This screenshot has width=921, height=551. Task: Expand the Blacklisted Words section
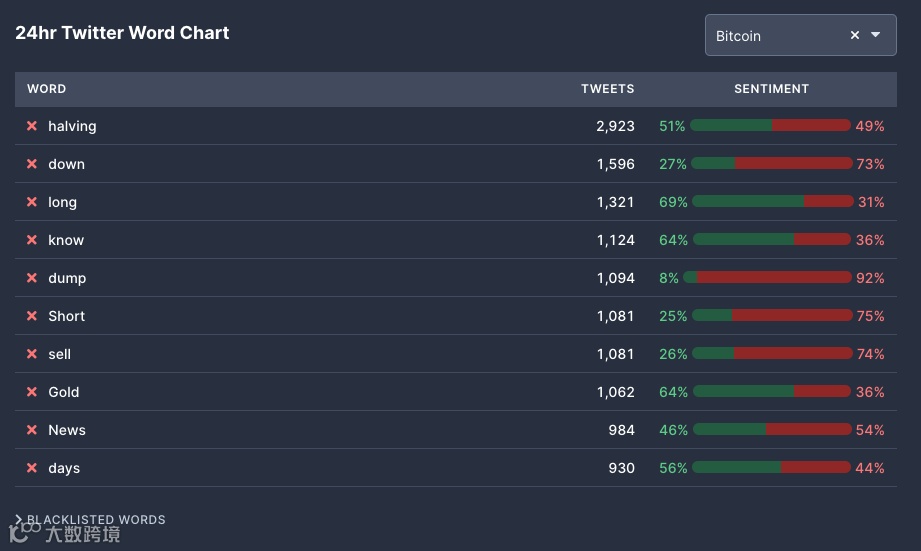tap(90, 520)
